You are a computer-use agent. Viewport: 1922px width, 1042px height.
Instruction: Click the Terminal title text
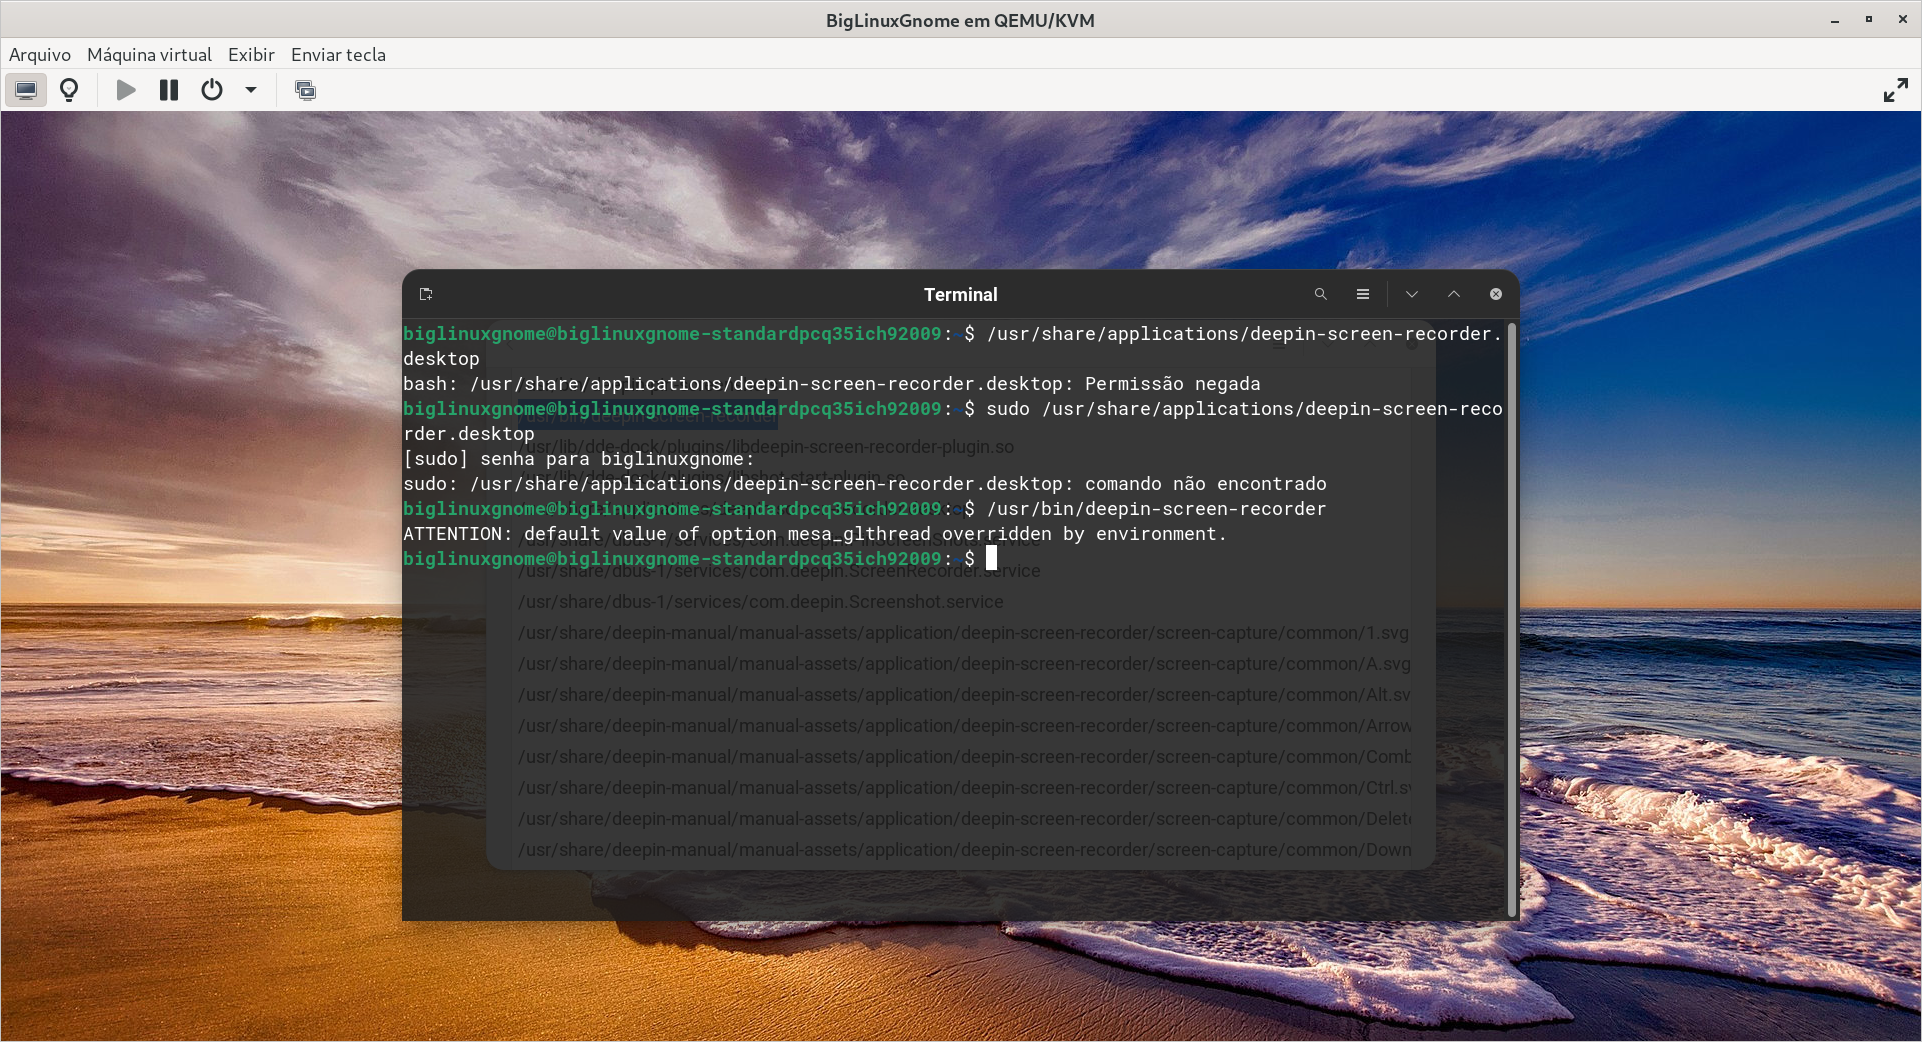960,295
